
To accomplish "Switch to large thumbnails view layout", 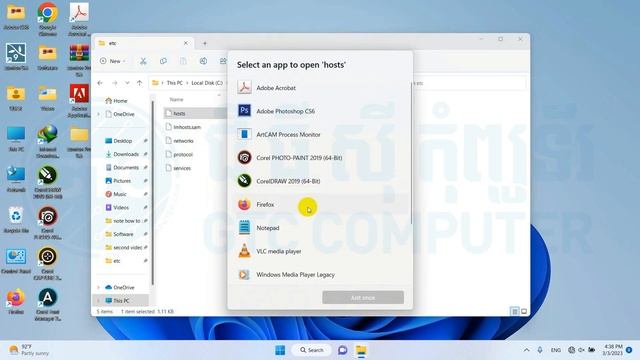I will 524,311.
